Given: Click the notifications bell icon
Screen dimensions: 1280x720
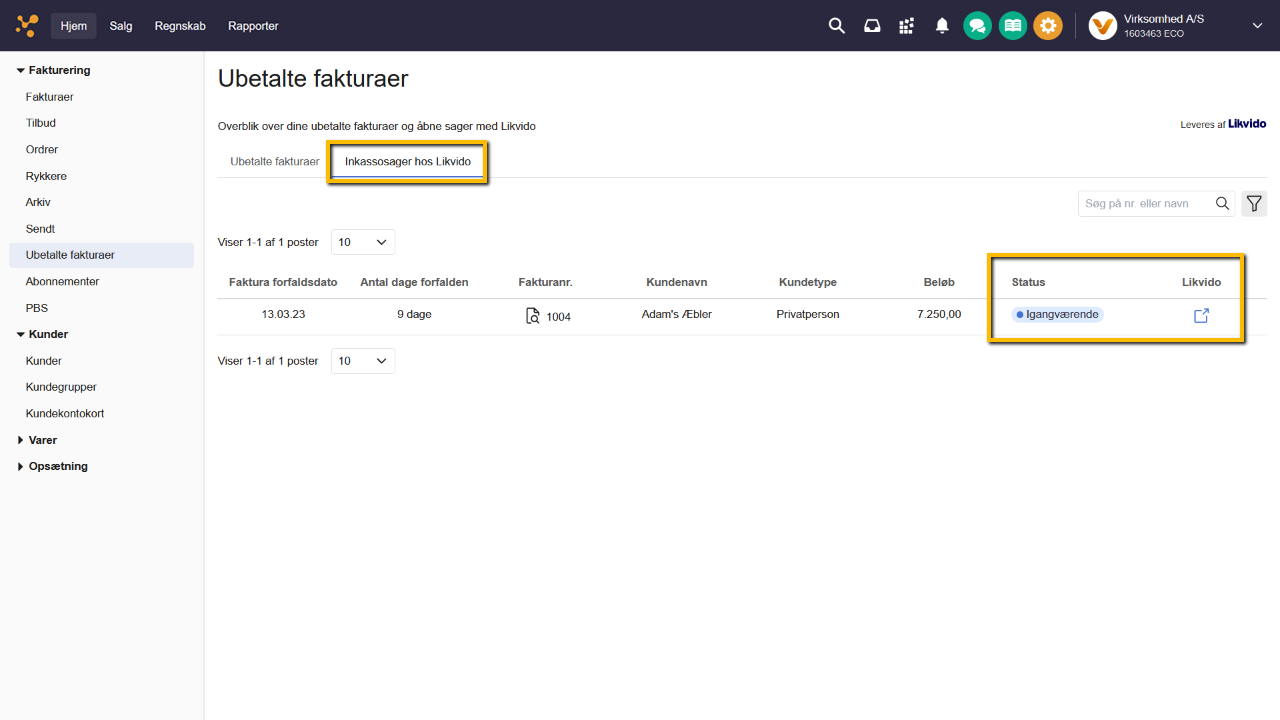Looking at the screenshot, I should [942, 26].
